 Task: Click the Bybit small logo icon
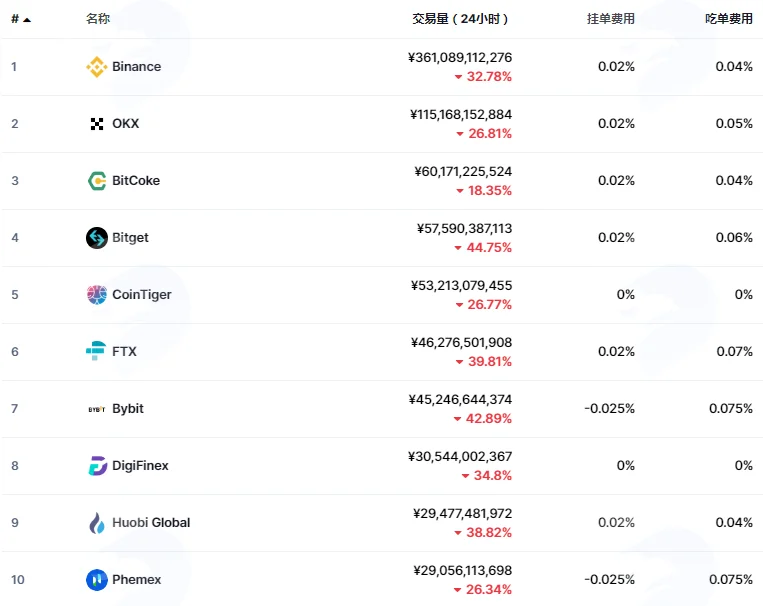(97, 409)
